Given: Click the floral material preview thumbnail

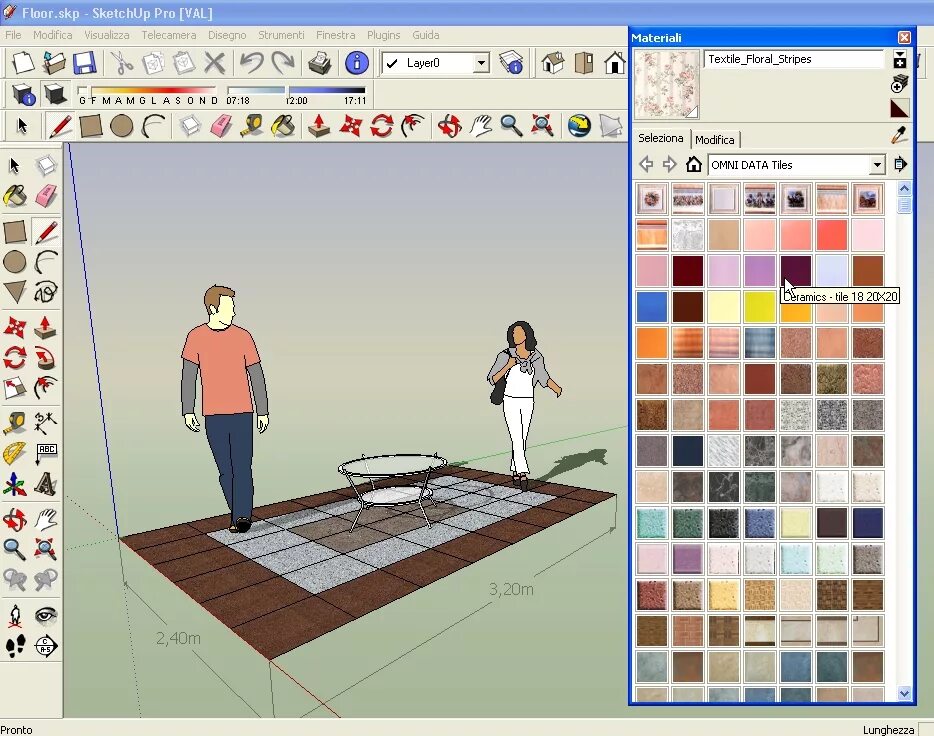Looking at the screenshot, I should coord(667,84).
